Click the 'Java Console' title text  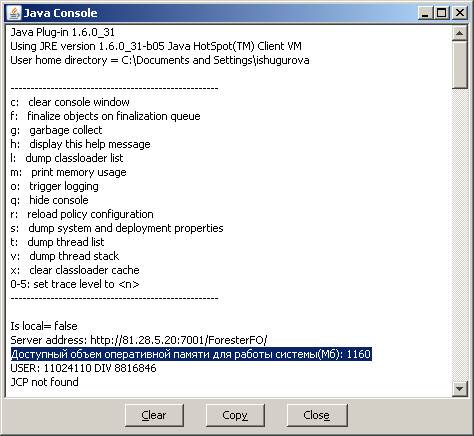click(x=60, y=13)
